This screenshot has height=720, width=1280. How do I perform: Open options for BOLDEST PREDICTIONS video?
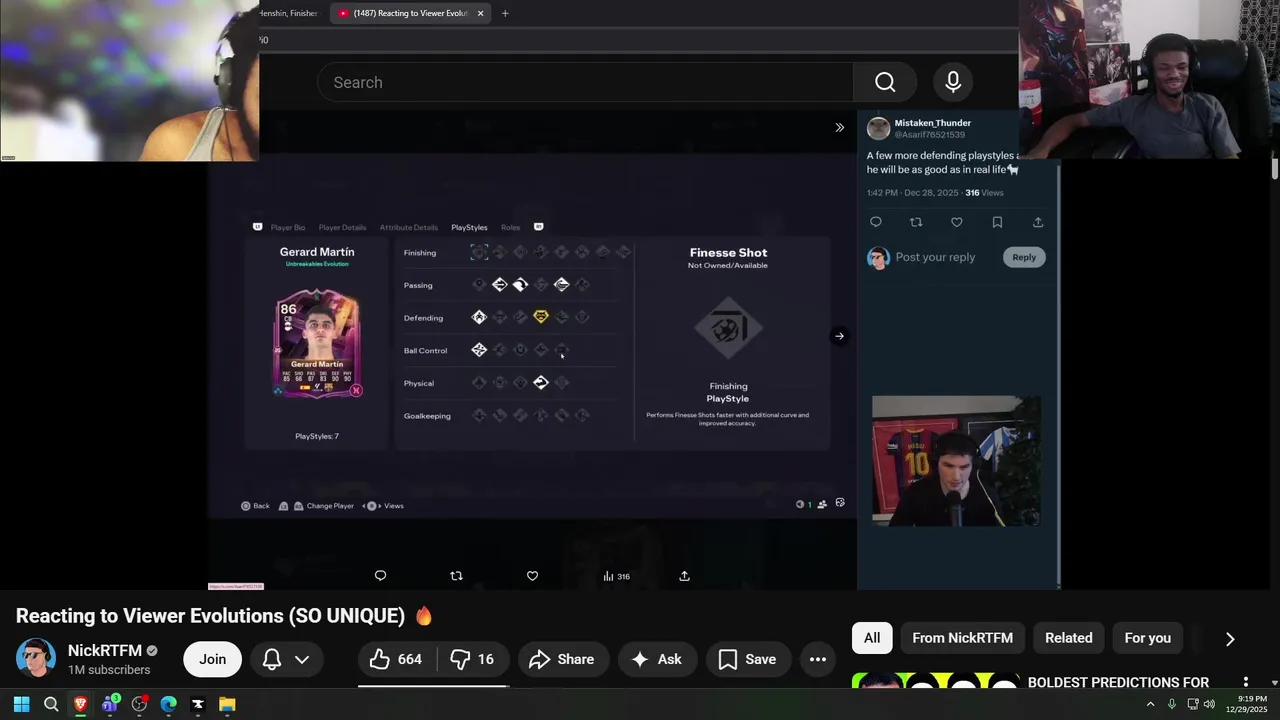1246,682
